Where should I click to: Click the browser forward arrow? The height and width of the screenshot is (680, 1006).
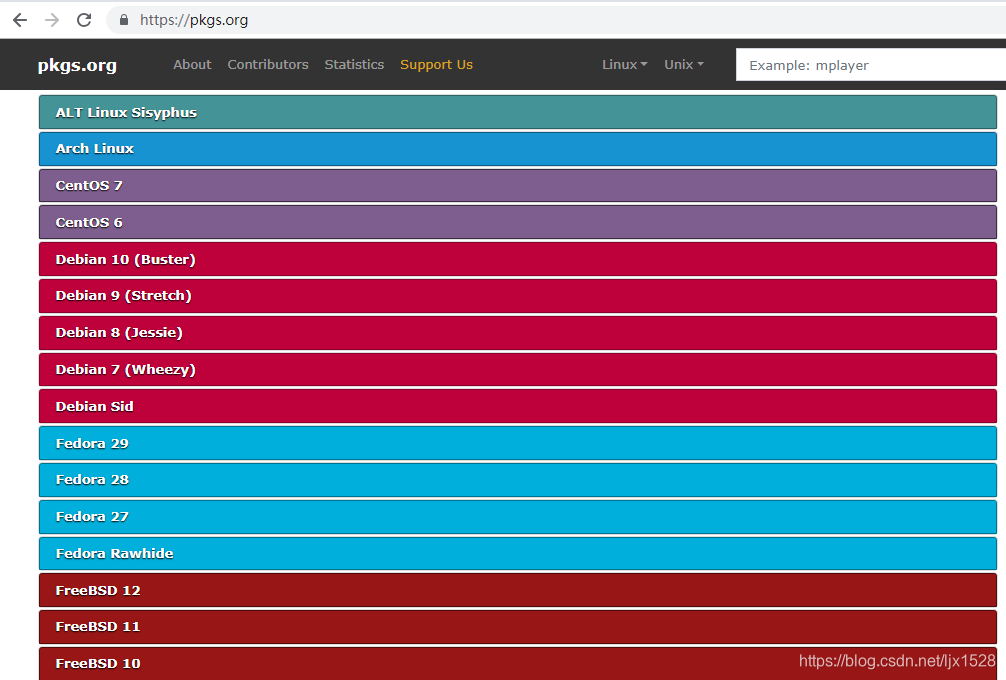click(x=52, y=20)
